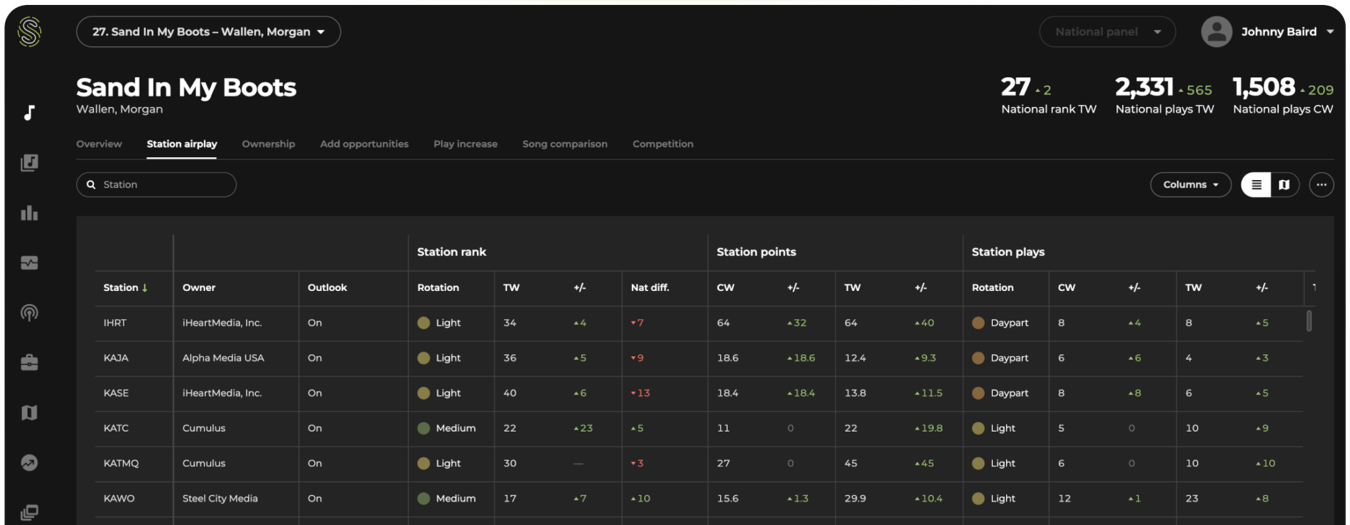Click the National plays CW value 1,508
Viewport: 1350px width, 525px height.
(1264, 87)
